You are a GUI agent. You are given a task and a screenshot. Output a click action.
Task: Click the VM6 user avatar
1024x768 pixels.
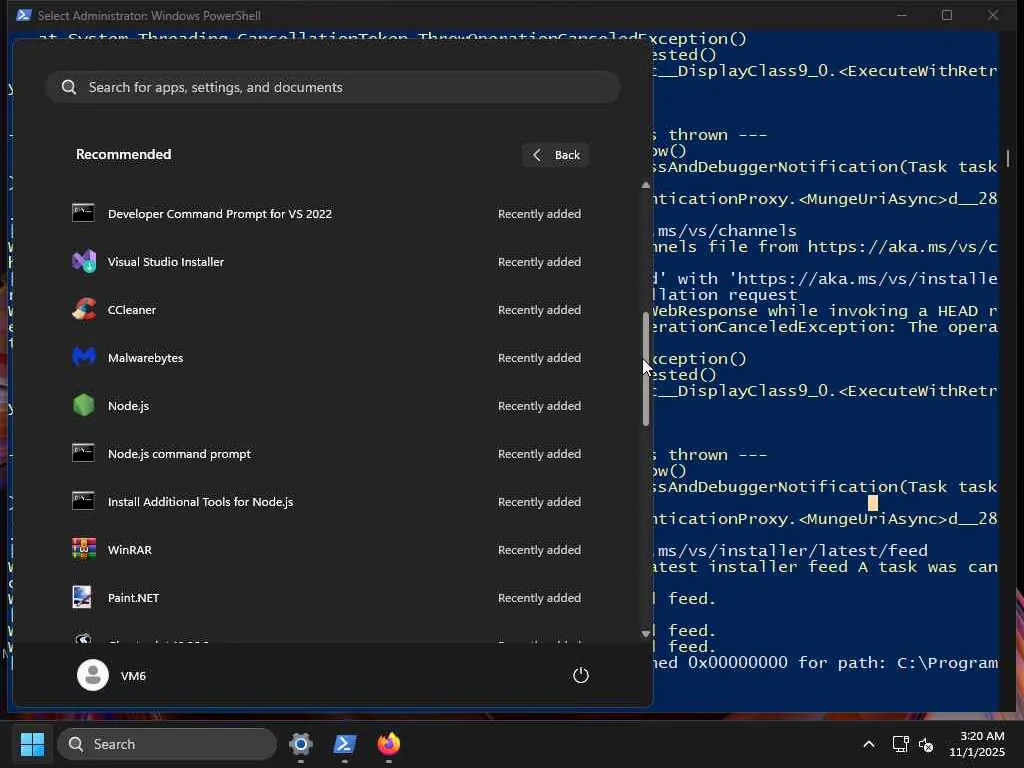coord(93,675)
